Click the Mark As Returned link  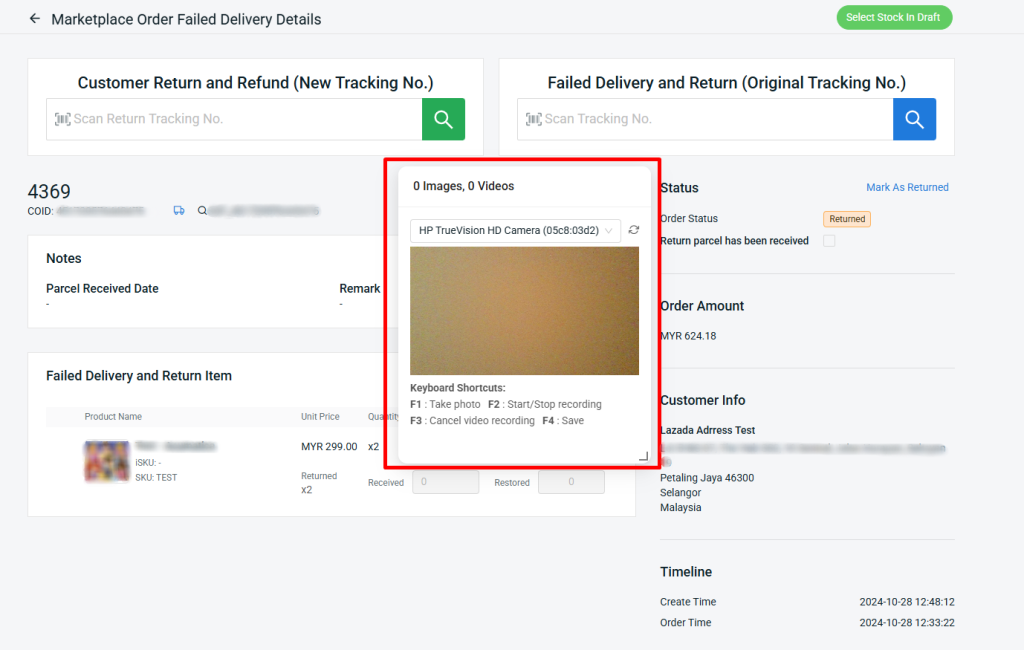point(907,187)
